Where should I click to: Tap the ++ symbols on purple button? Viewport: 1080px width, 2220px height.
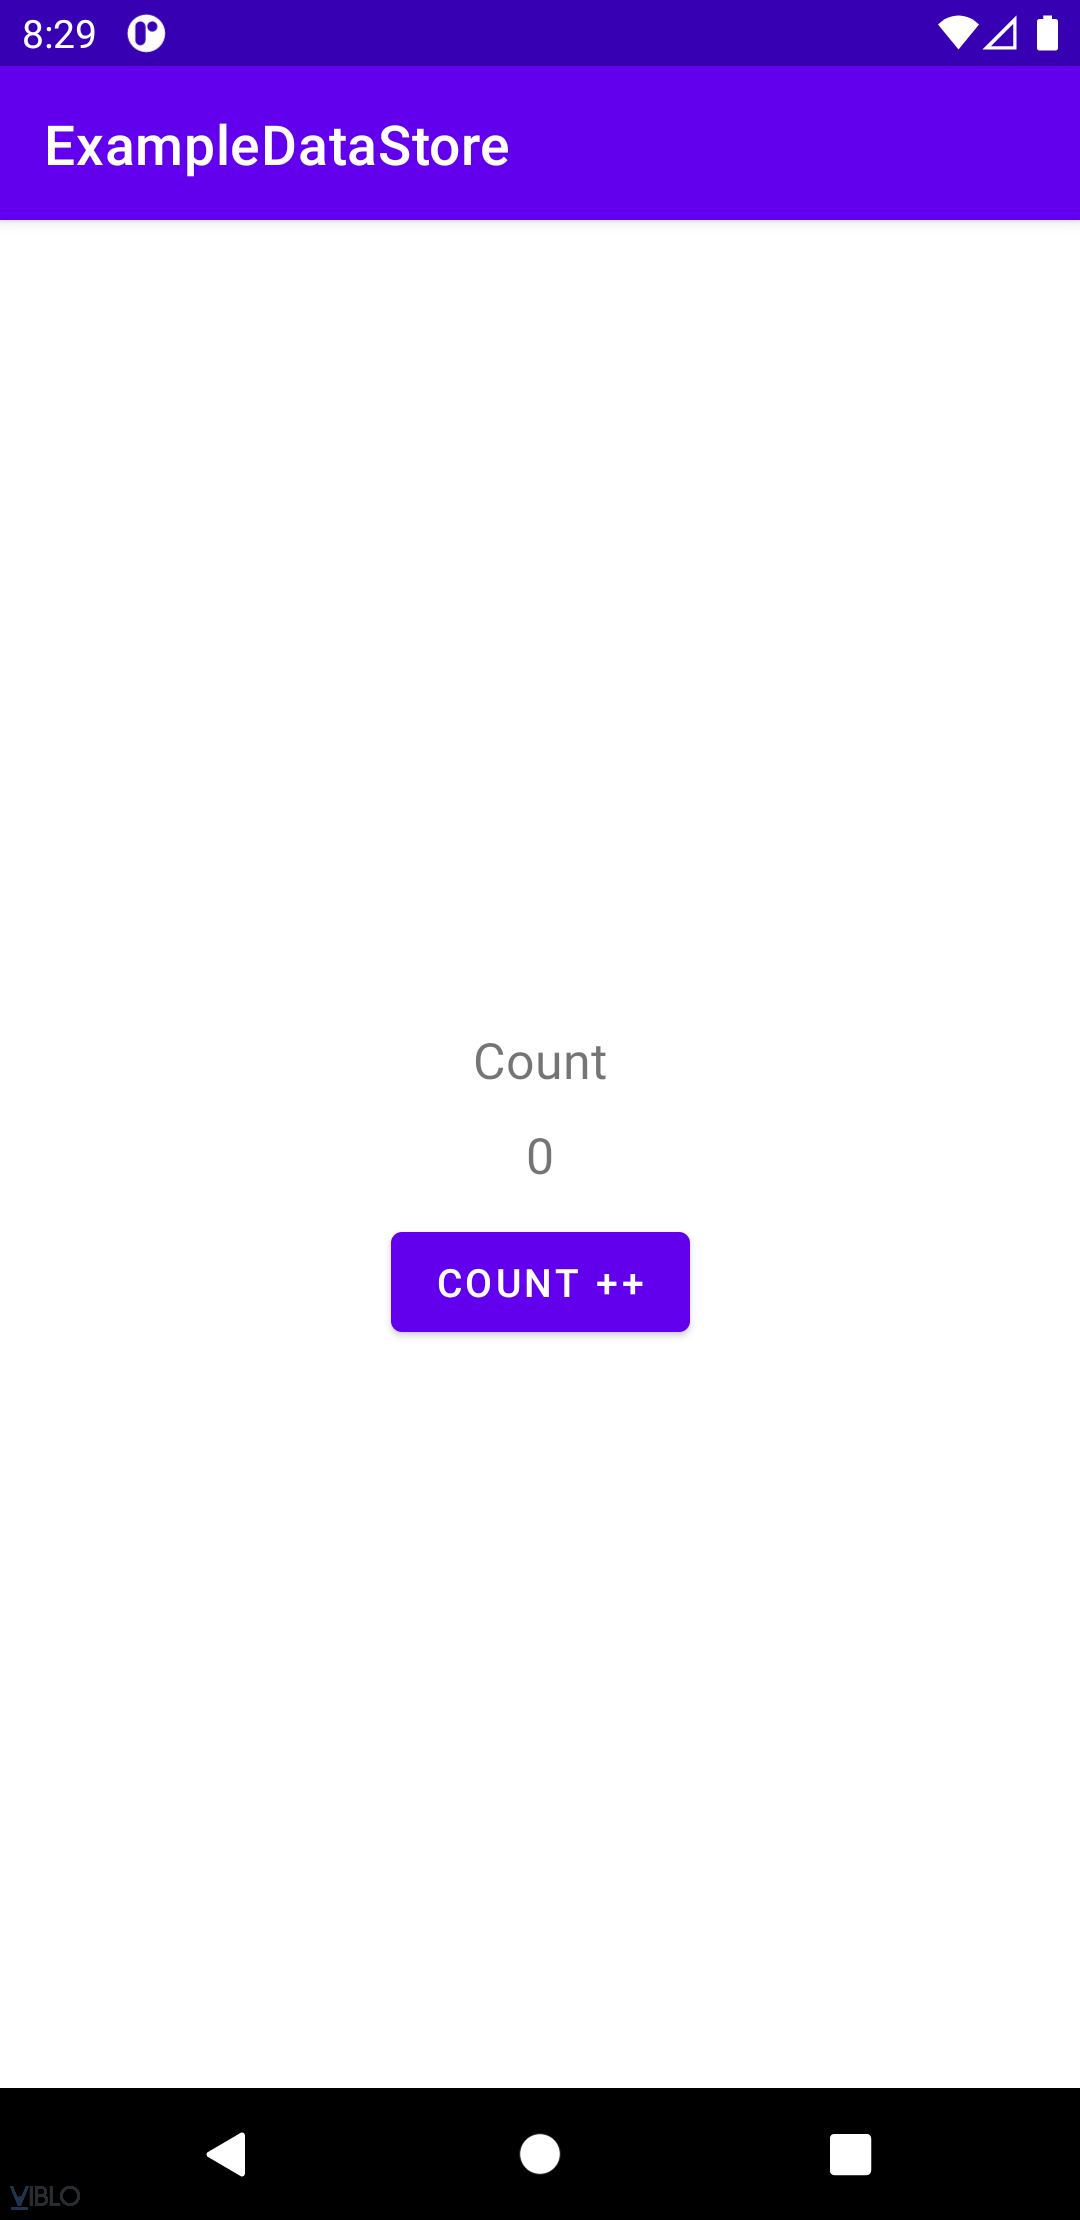620,1284
